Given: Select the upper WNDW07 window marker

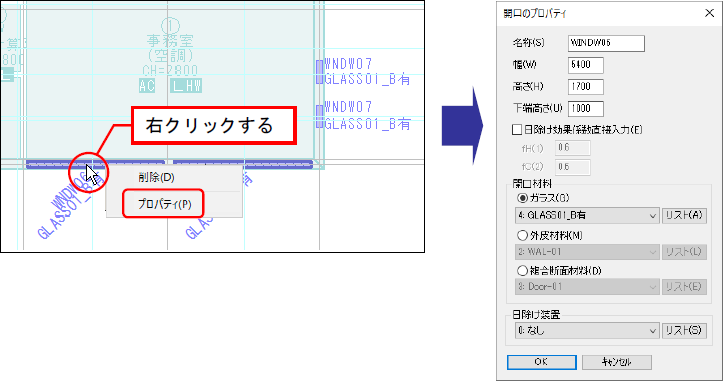Looking at the screenshot, I should pos(320,72).
